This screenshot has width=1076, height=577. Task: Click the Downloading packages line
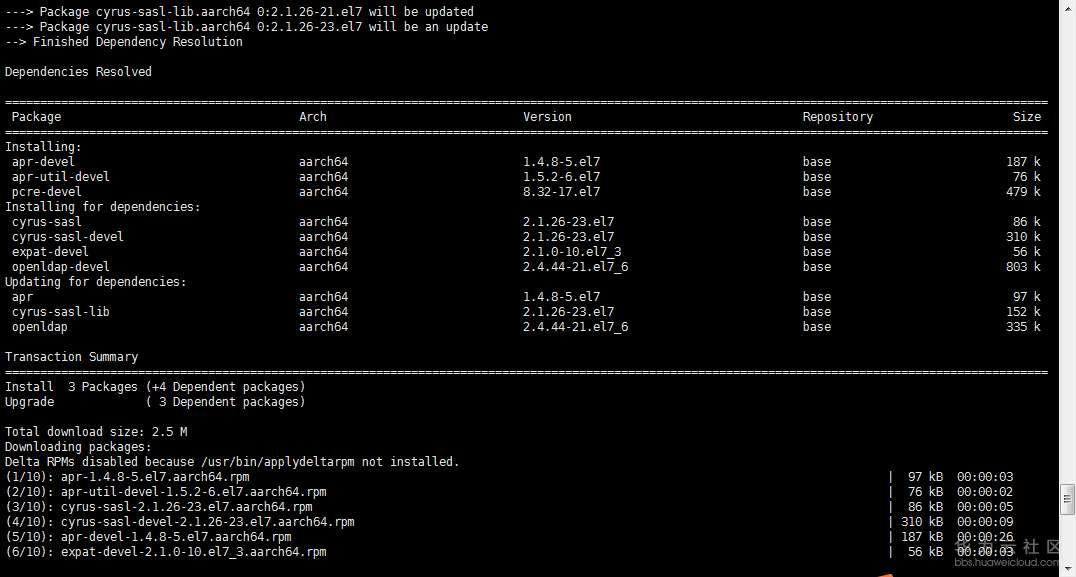[78, 447]
